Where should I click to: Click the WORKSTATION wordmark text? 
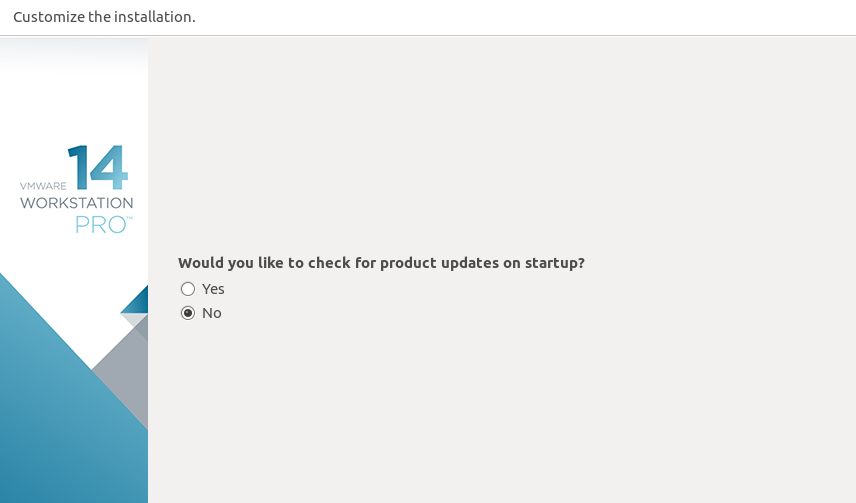tap(76, 203)
